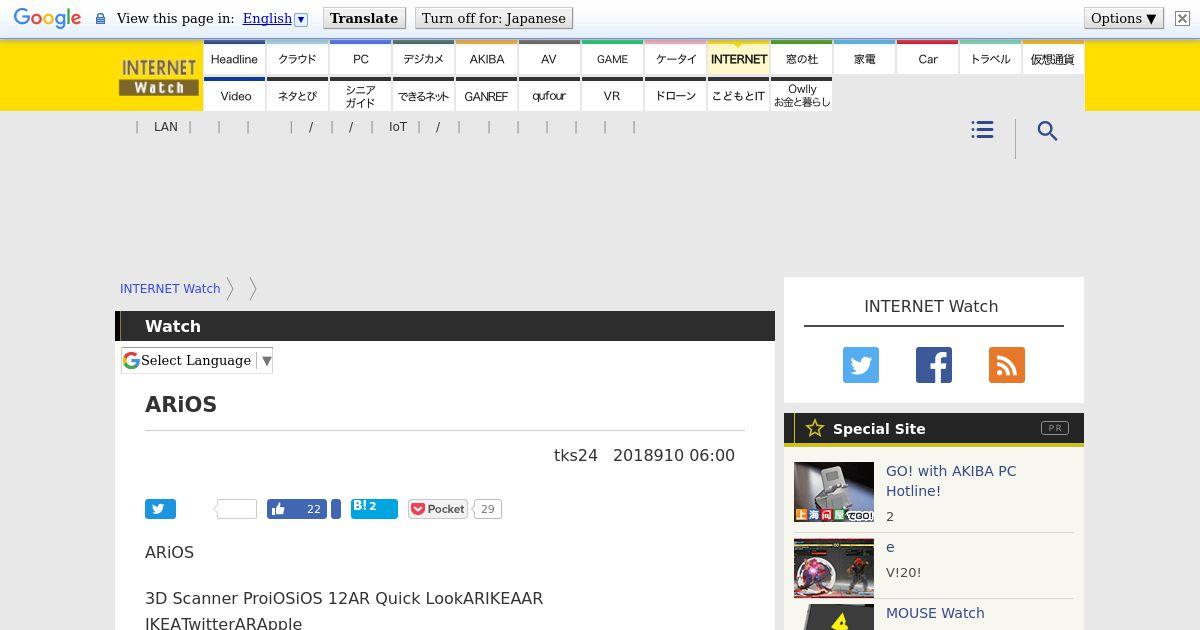Screen dimensions: 1200x630
Task: Open the Google logo in translate bar
Action: [x=47, y=18]
